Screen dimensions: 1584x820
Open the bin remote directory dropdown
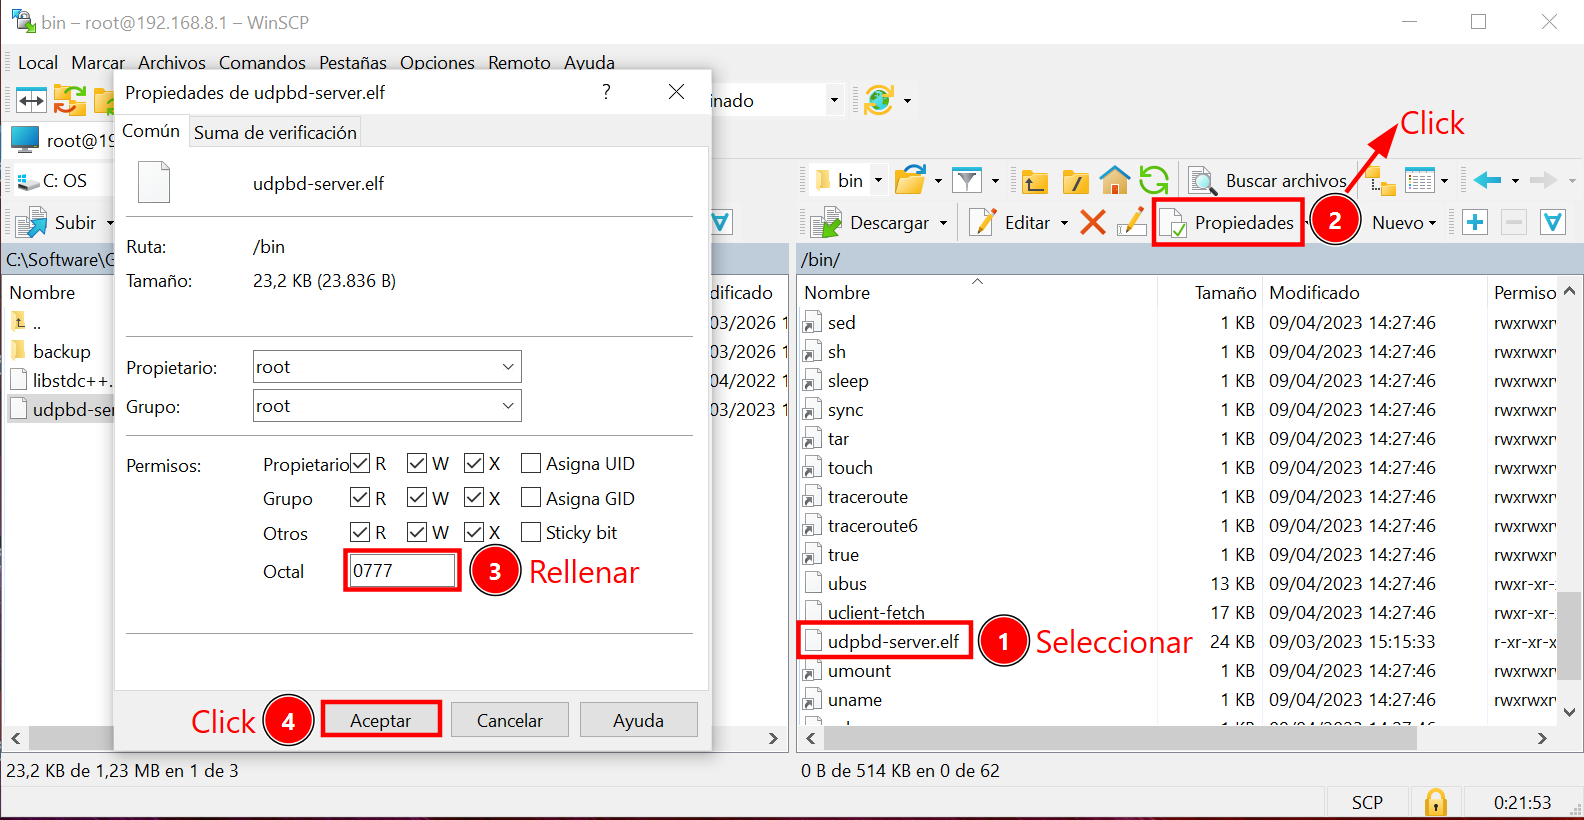tap(849, 181)
